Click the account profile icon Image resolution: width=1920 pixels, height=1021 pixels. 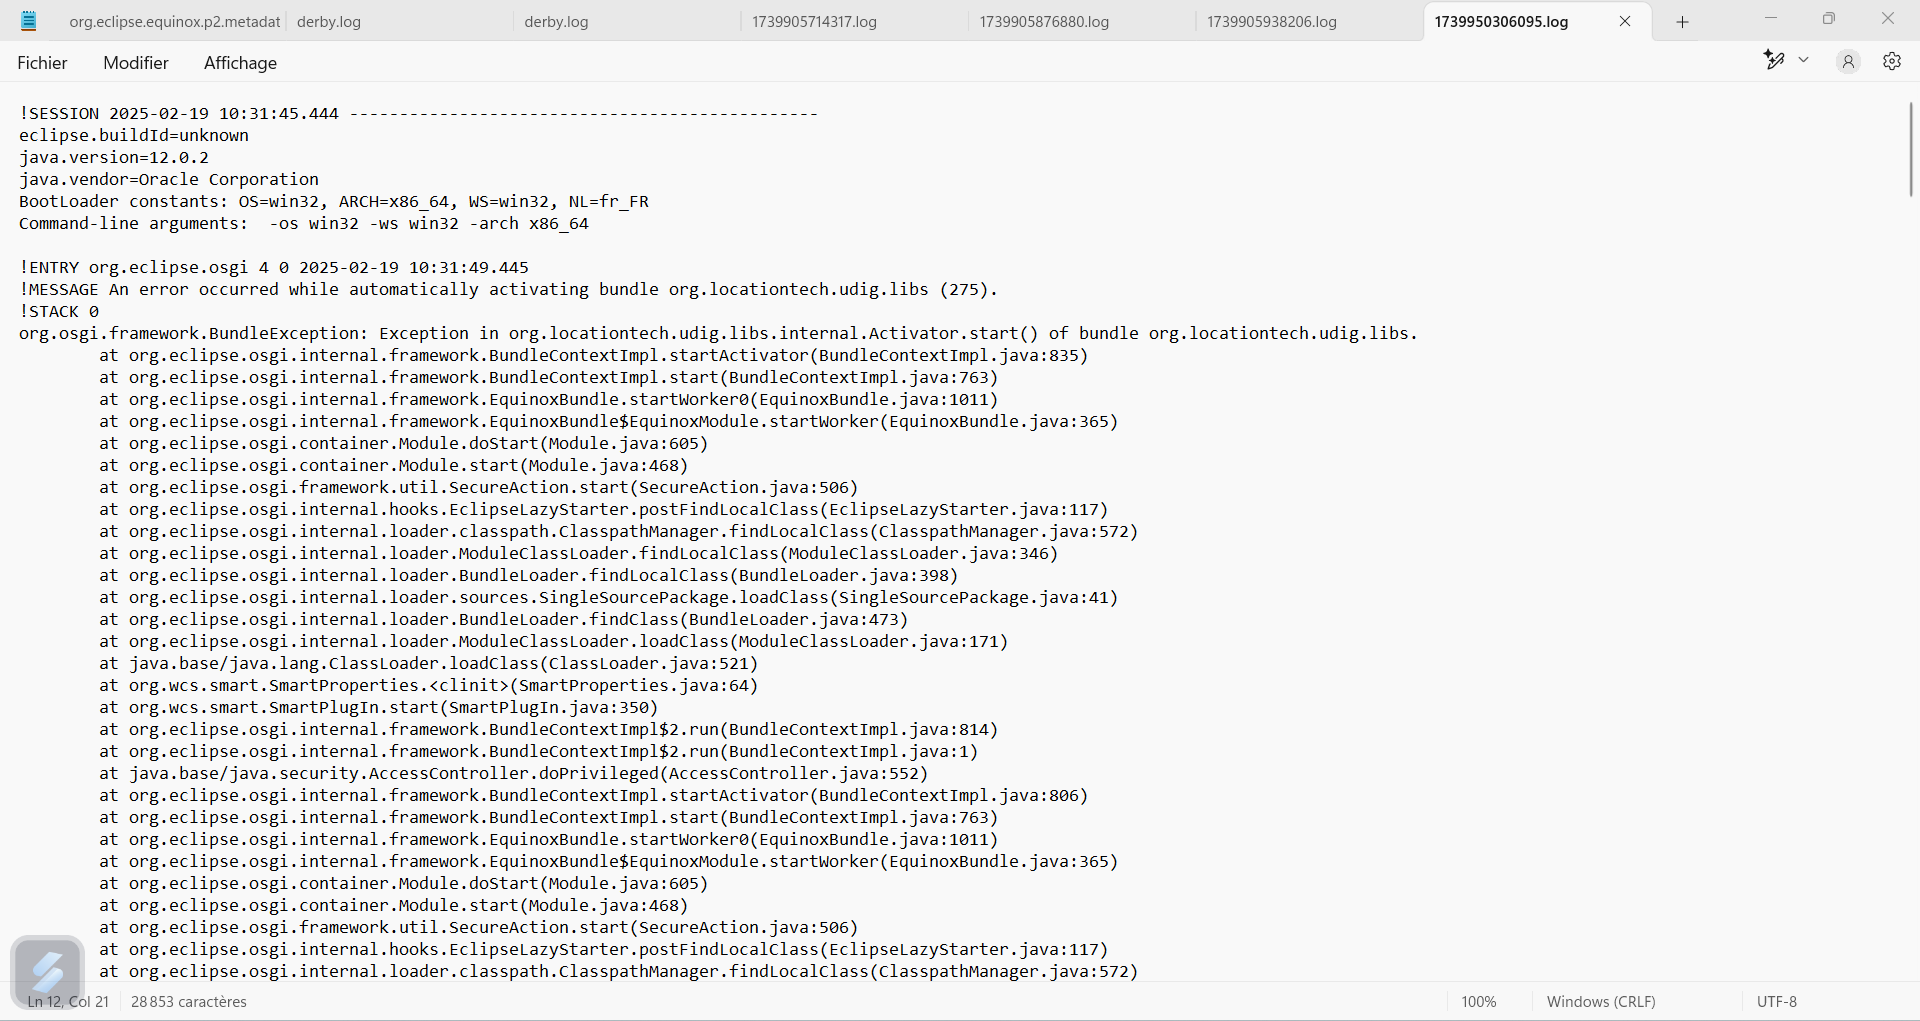[x=1847, y=62]
